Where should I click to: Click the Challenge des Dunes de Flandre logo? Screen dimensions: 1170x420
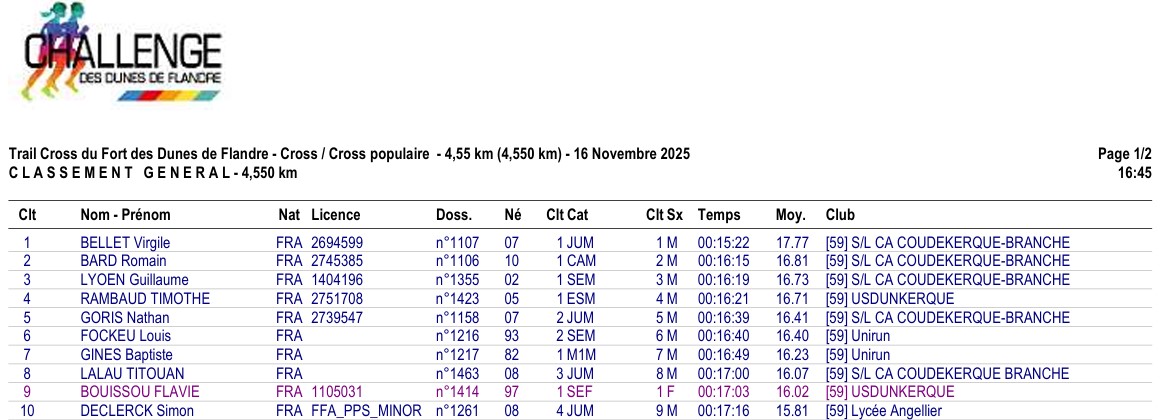(x=122, y=52)
